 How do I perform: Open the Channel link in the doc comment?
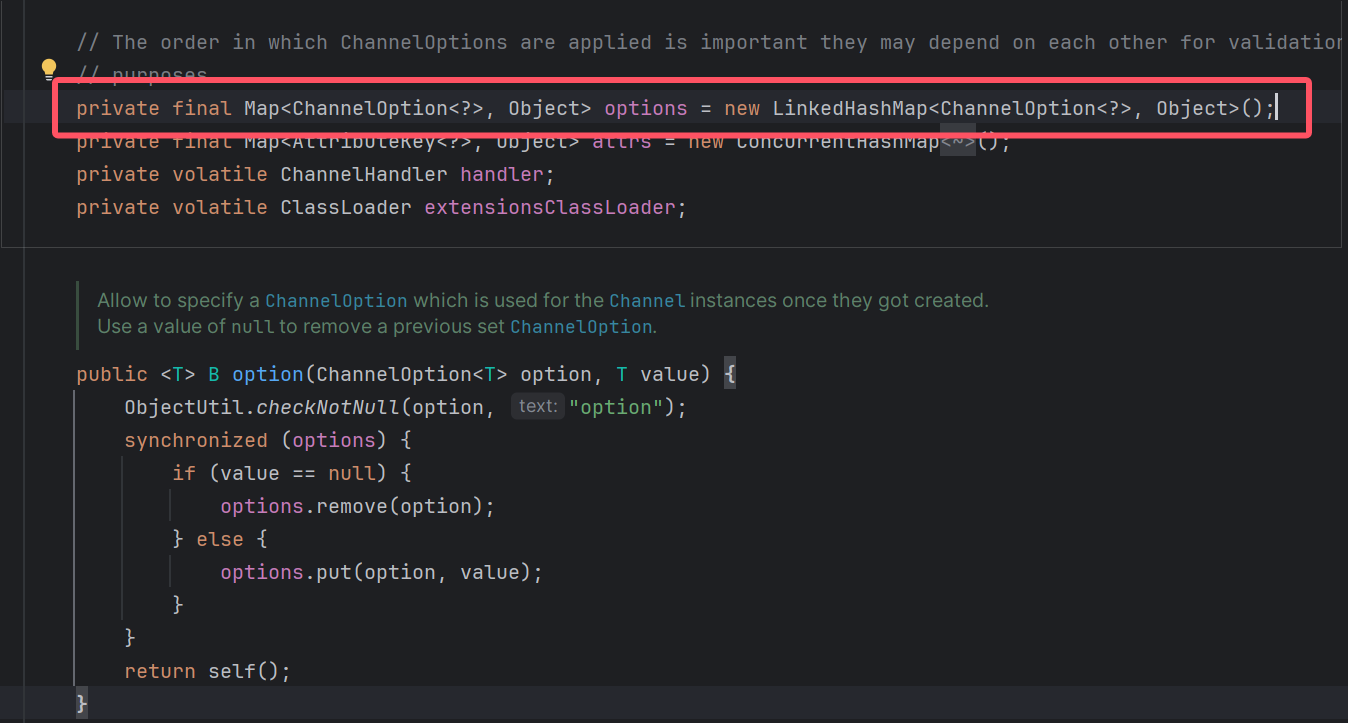click(x=647, y=301)
